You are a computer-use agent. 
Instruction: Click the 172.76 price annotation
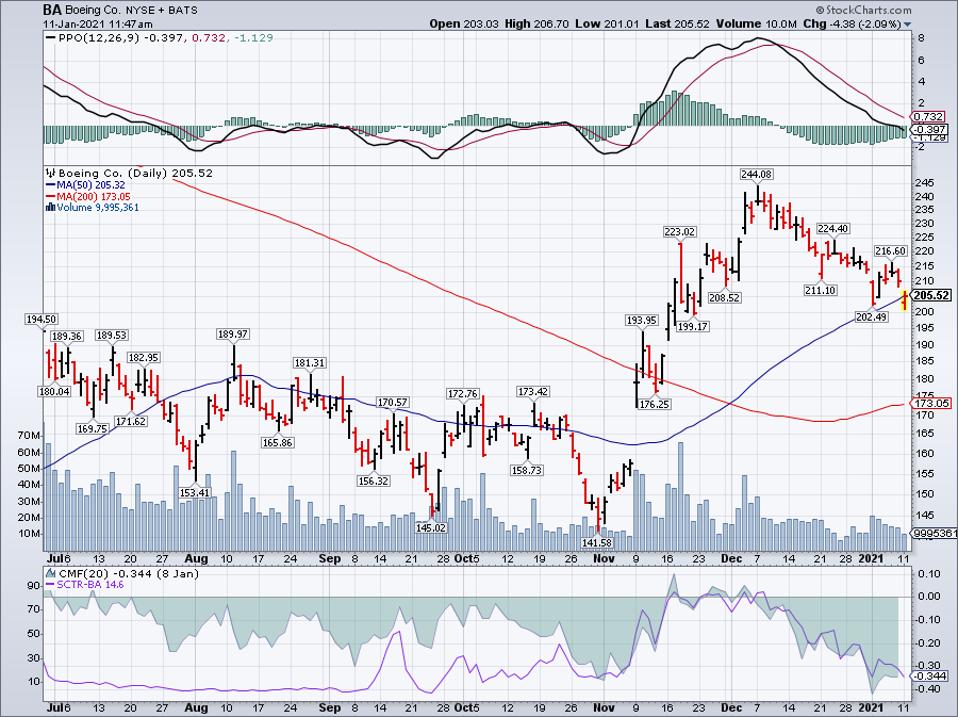coord(463,393)
